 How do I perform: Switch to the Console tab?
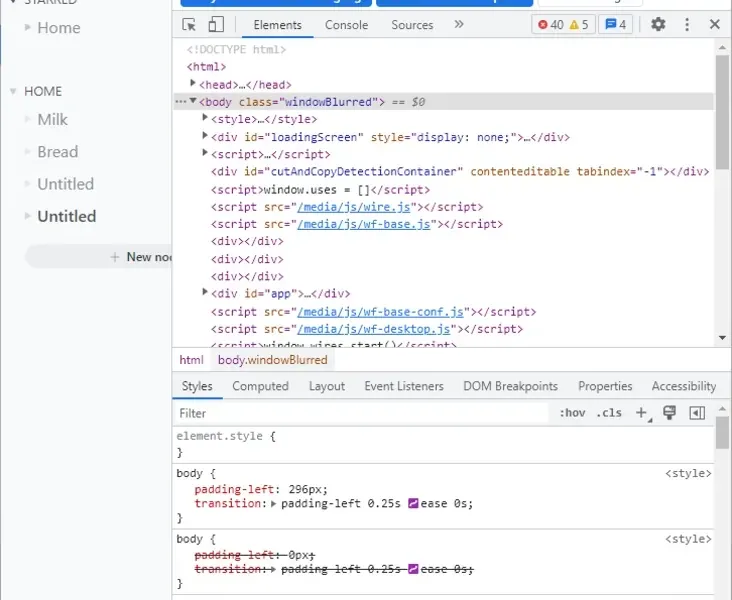tap(346, 25)
